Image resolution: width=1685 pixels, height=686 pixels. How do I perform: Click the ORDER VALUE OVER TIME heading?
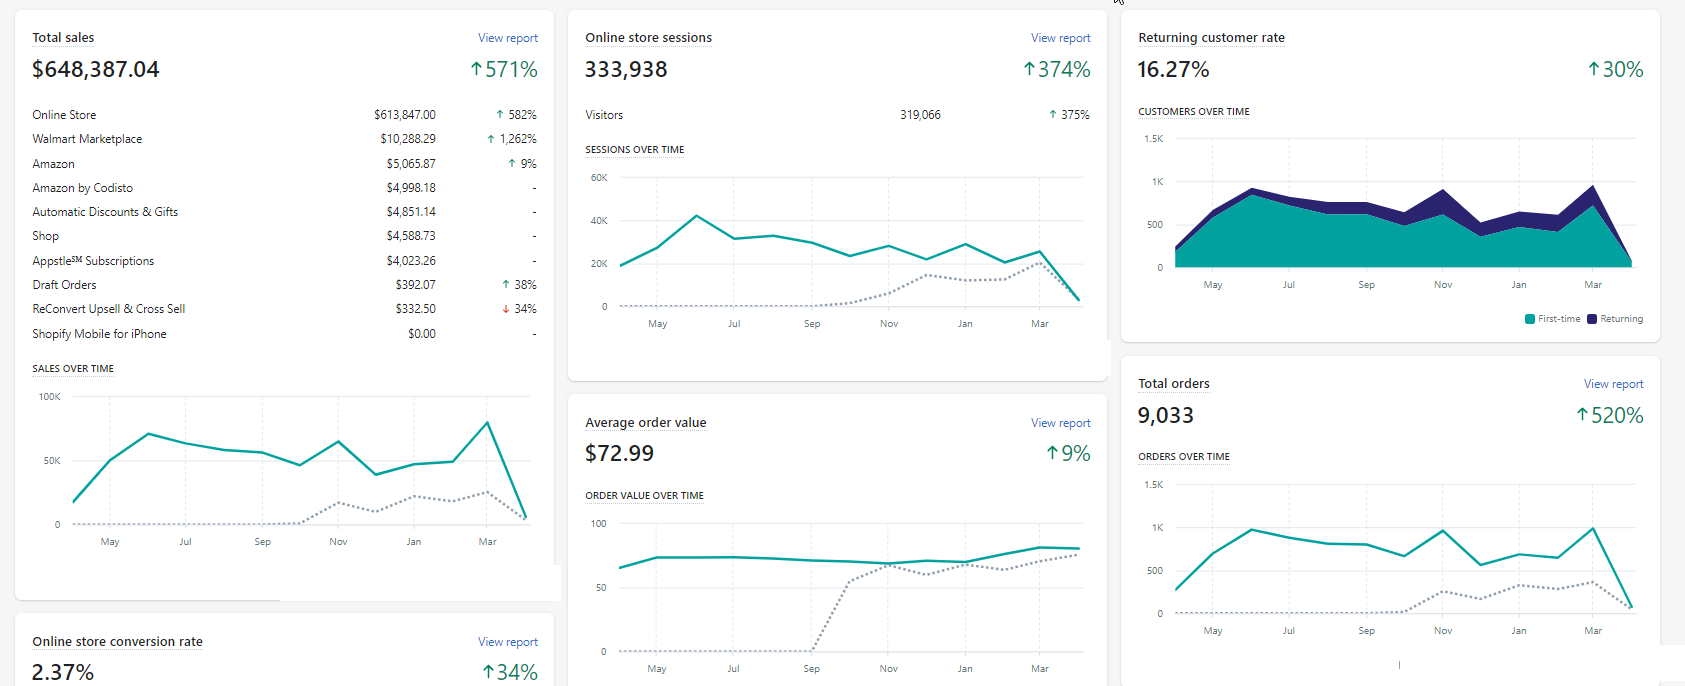pos(645,496)
